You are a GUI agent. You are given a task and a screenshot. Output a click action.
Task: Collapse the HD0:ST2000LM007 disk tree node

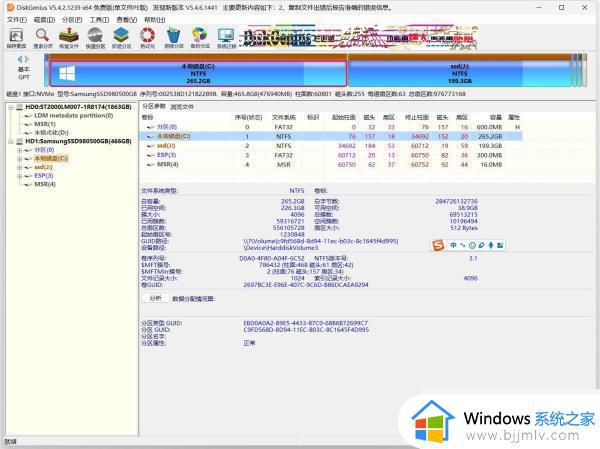point(11,107)
